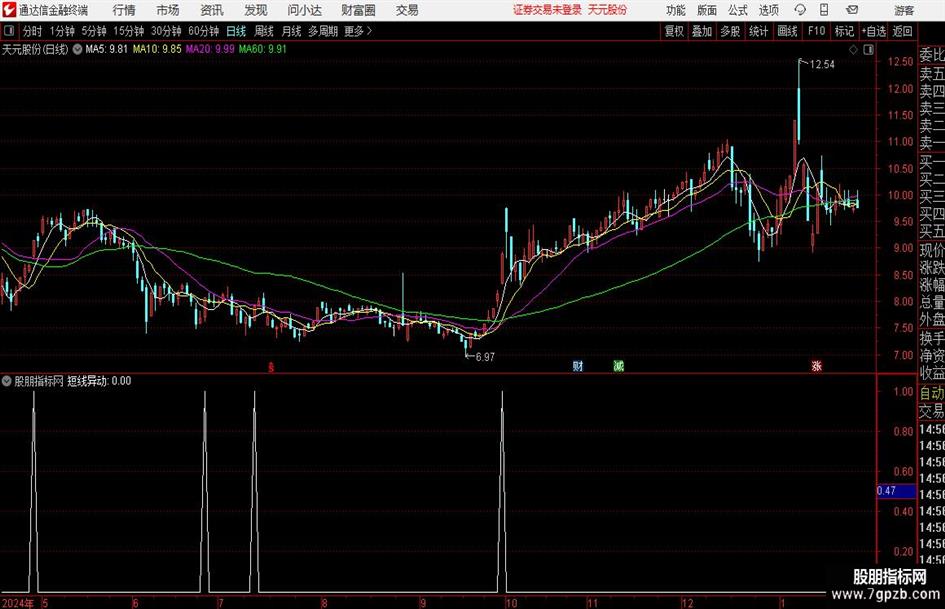Click 证券交易未登录 login status

coord(548,10)
